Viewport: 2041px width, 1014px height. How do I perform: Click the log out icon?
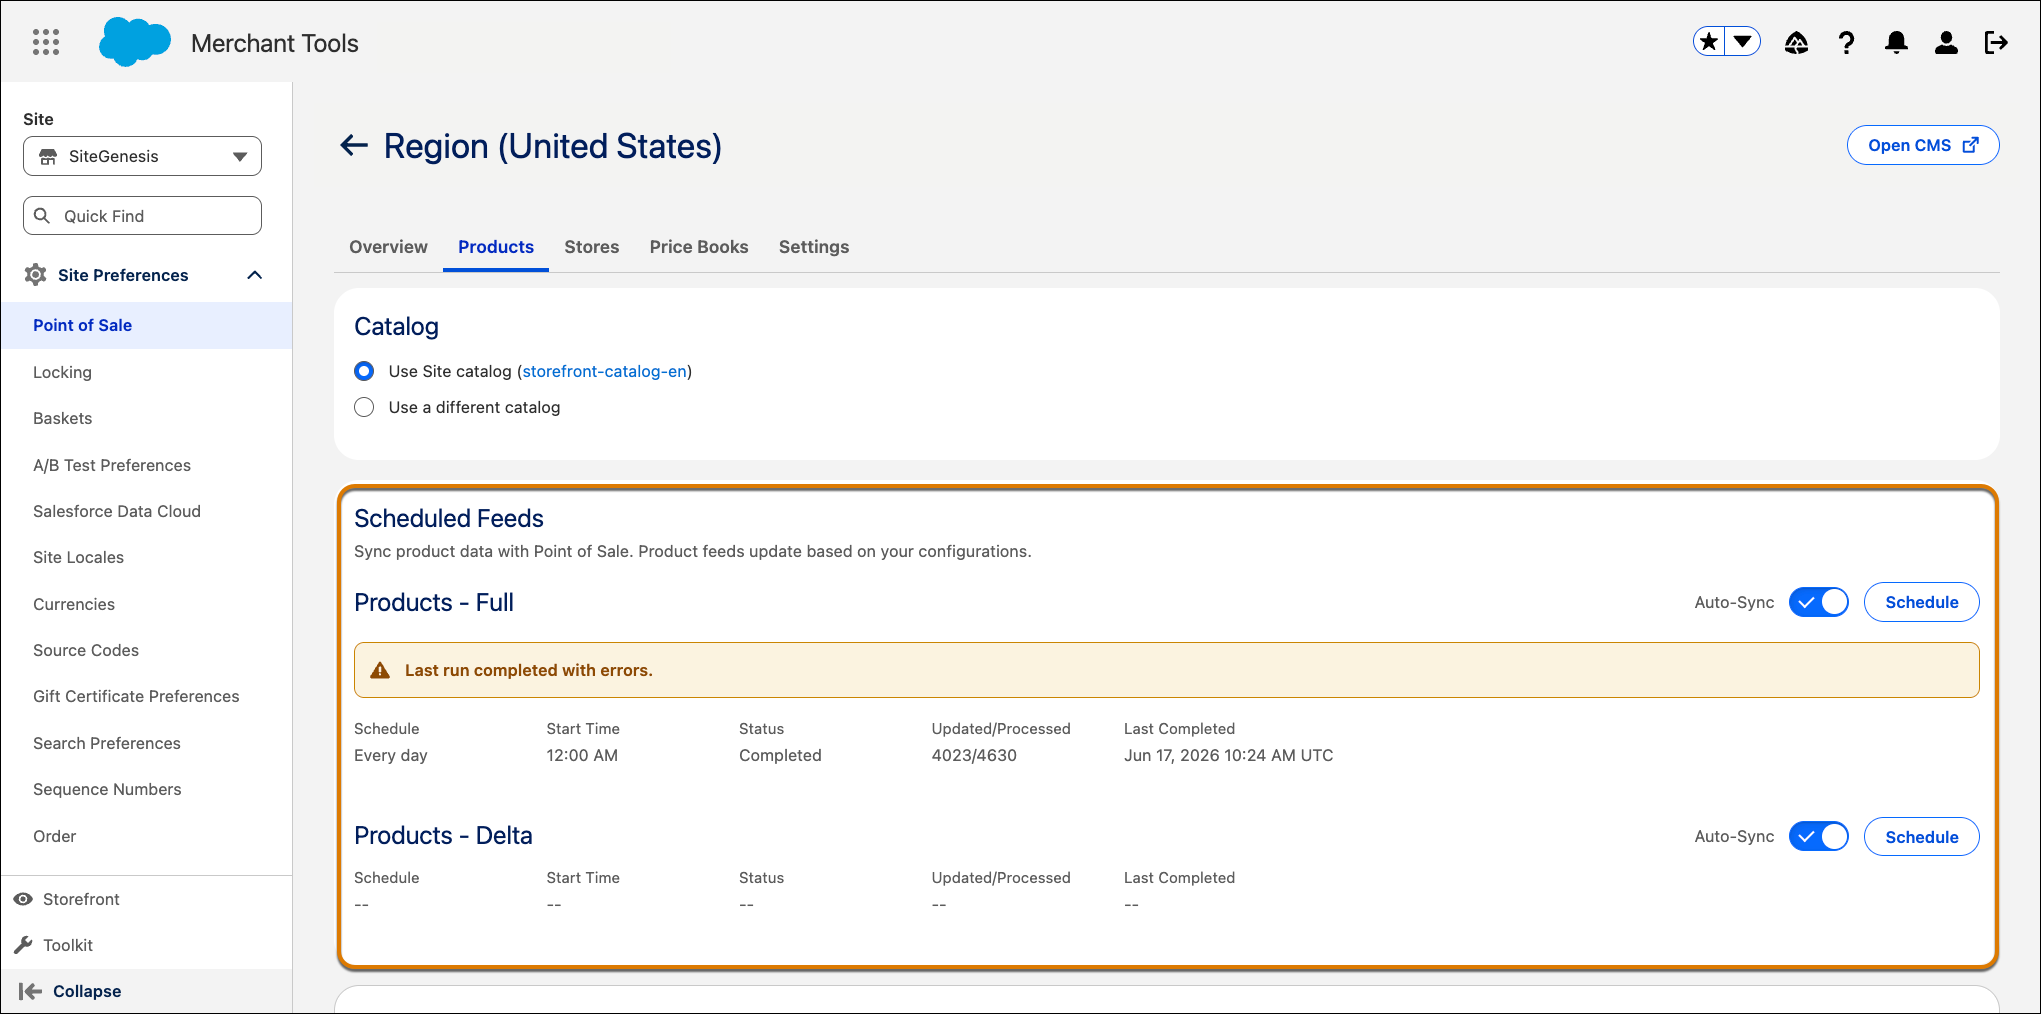click(x=1996, y=42)
